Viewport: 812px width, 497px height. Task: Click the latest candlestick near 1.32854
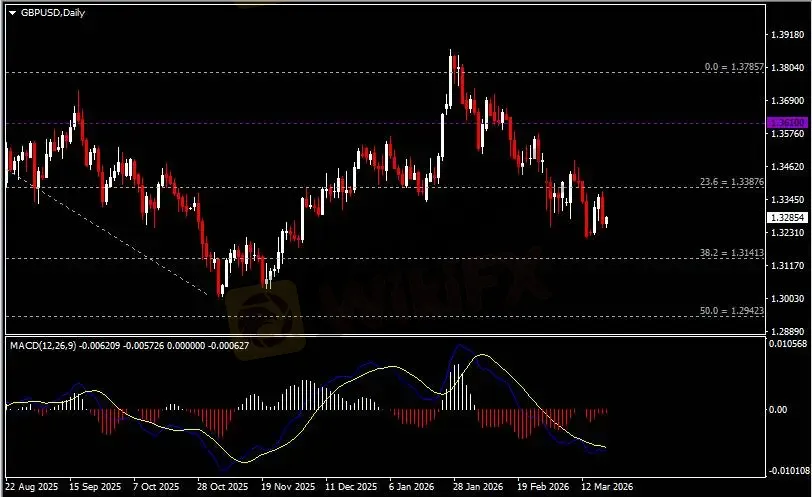(606, 222)
